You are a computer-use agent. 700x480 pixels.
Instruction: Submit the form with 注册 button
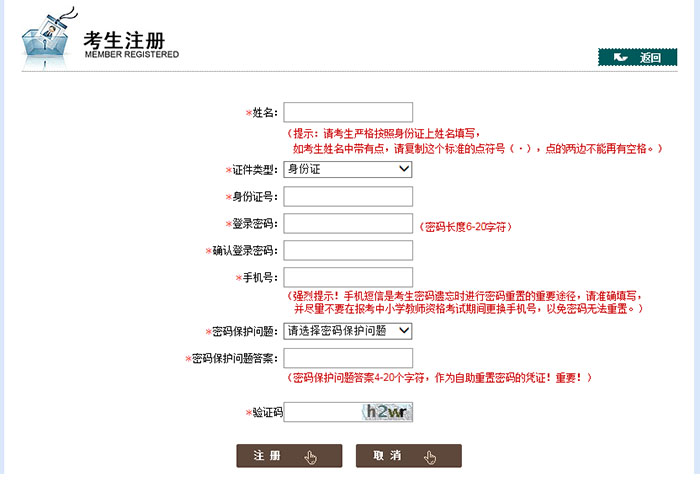(289, 456)
